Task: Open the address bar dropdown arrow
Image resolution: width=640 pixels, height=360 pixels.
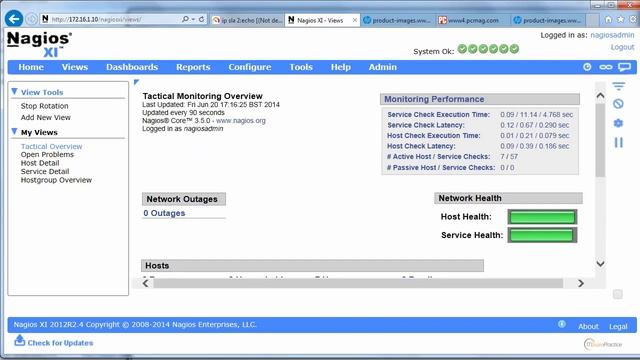Action: (x=193, y=19)
